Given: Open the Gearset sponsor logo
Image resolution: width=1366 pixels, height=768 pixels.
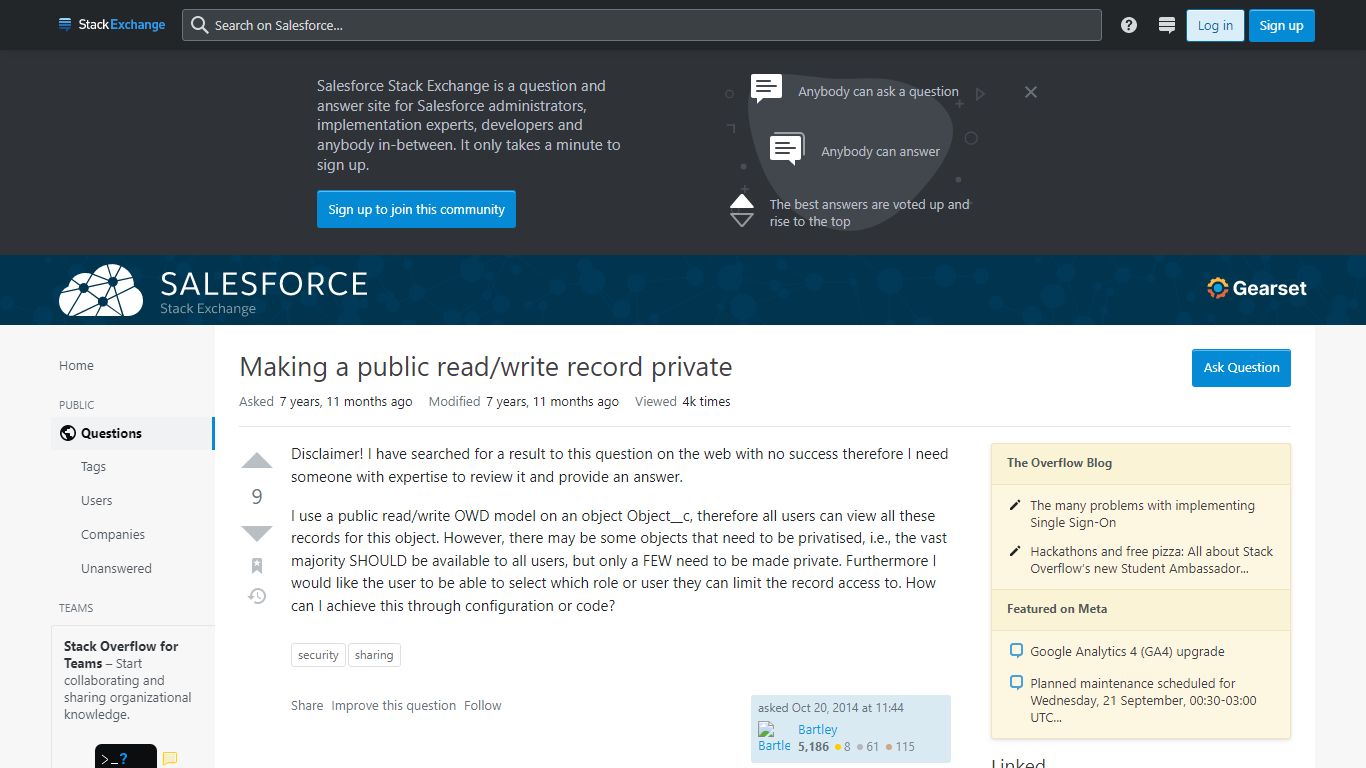Looking at the screenshot, I should (x=1257, y=288).
